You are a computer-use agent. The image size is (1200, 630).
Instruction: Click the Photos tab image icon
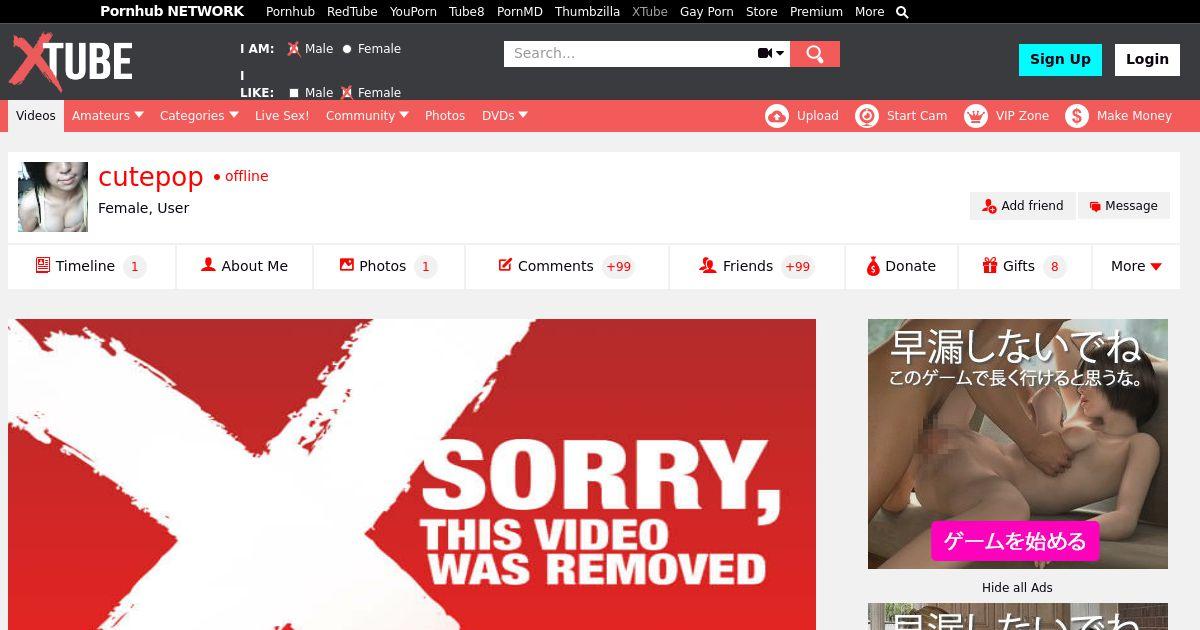tap(346, 265)
